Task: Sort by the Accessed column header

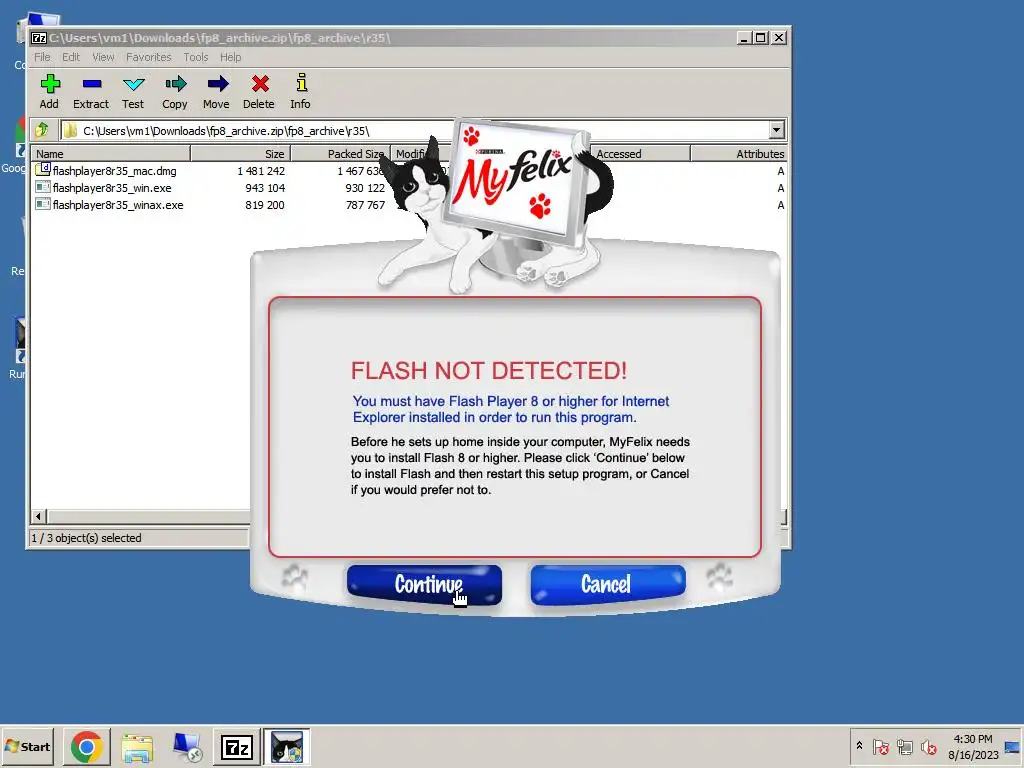Action: [640, 153]
